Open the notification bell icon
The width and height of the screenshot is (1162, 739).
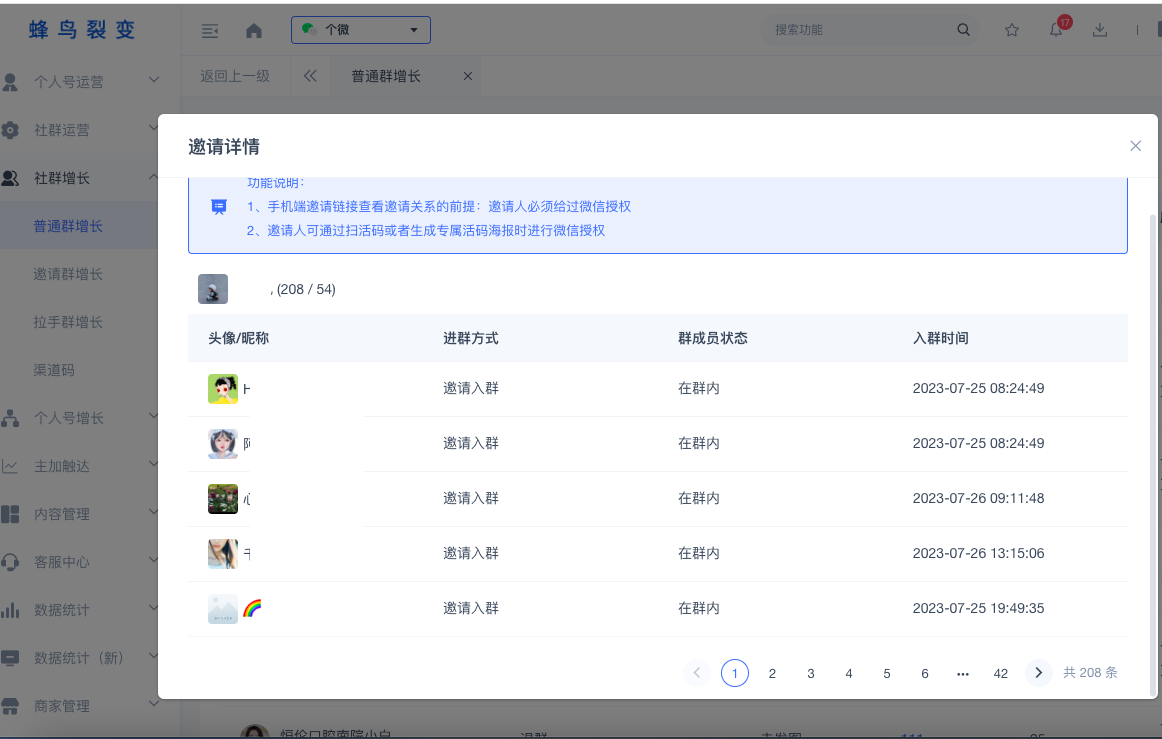pos(1056,30)
